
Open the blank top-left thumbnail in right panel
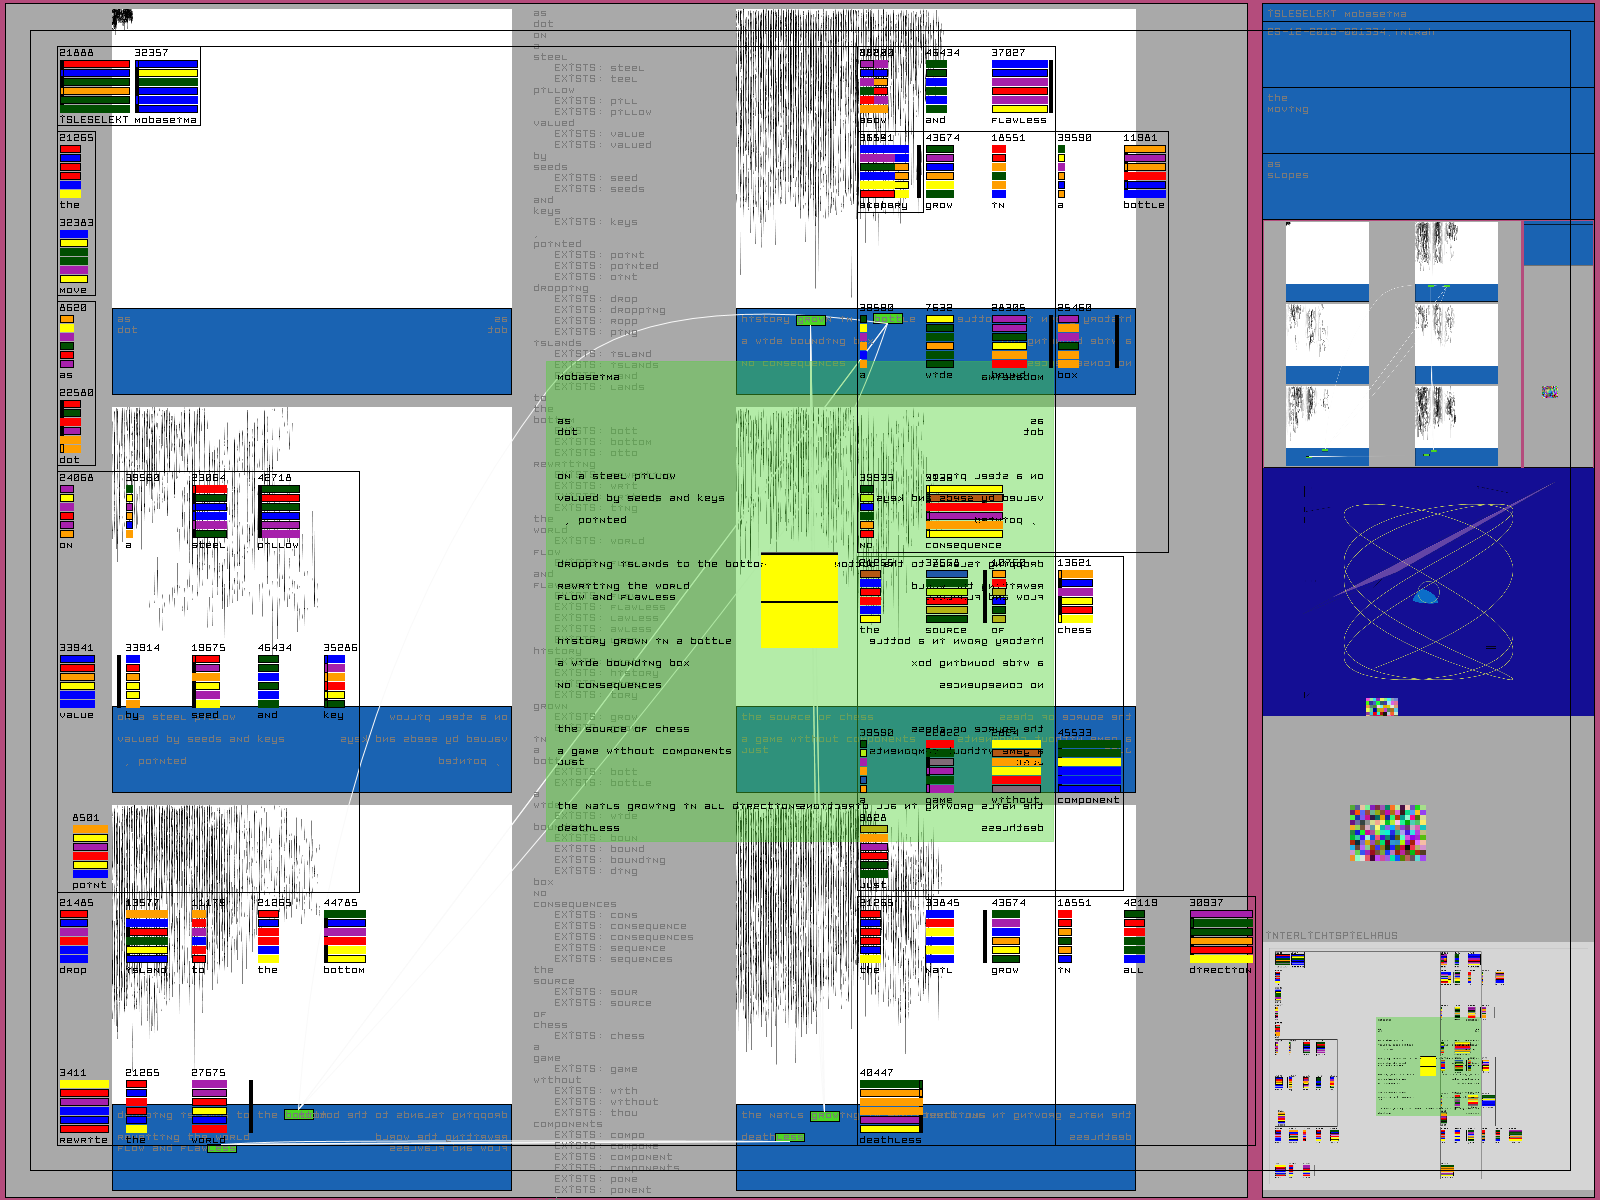coord(1326,261)
